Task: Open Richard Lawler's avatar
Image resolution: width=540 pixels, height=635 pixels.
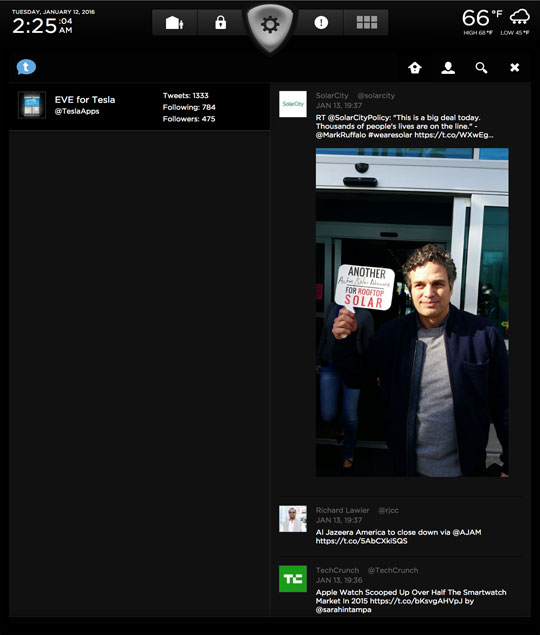Action: [x=293, y=519]
